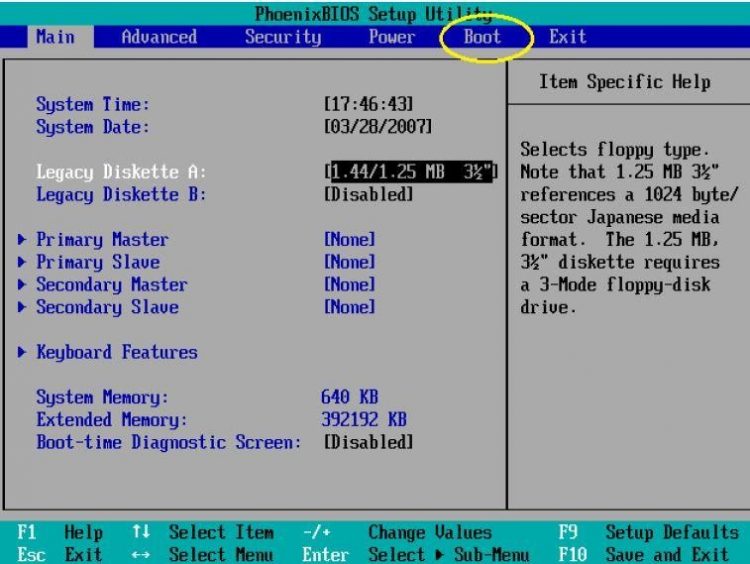The width and height of the screenshot is (750, 564).
Task: Expand the Keyboard Features arrow
Action: tap(22, 352)
